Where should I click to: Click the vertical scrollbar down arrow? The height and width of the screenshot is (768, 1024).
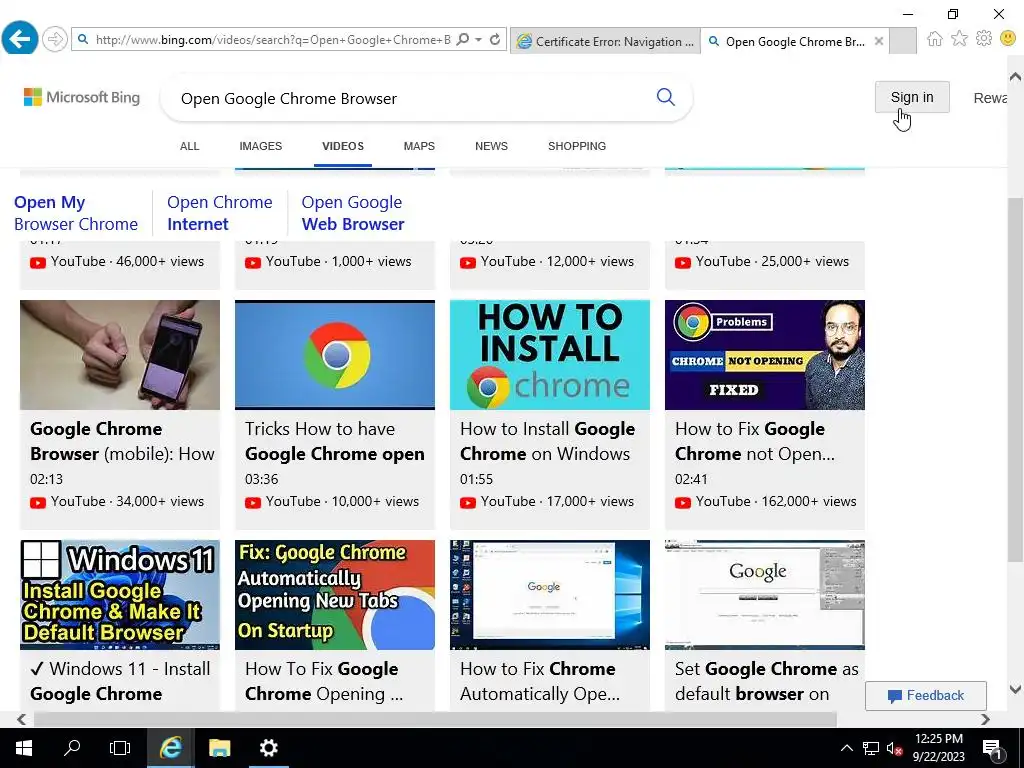click(1016, 689)
